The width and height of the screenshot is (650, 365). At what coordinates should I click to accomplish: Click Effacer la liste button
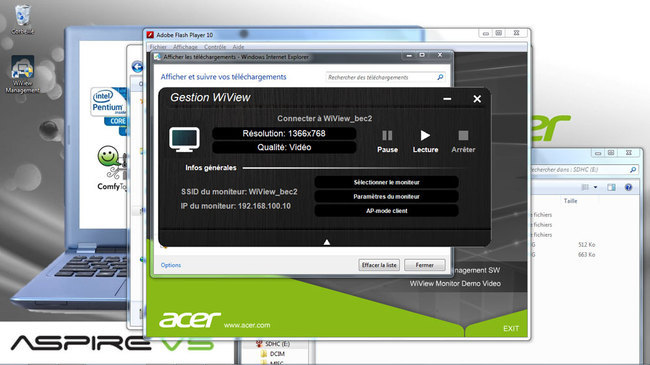(379, 265)
